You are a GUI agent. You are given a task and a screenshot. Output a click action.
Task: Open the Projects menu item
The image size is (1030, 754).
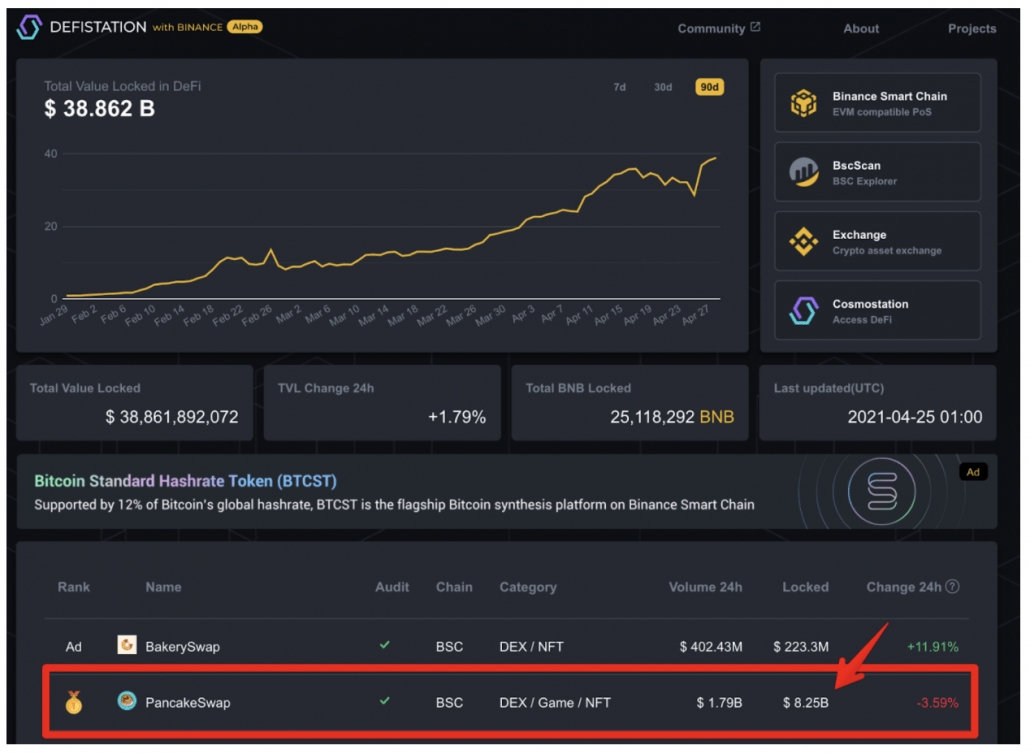(972, 28)
